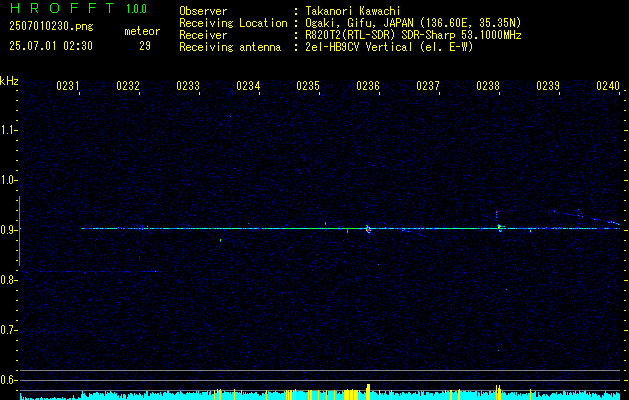629x400 pixels.
Task: Click receiving location Ogaki, Gifu, JAPAN
Action: click(362, 23)
